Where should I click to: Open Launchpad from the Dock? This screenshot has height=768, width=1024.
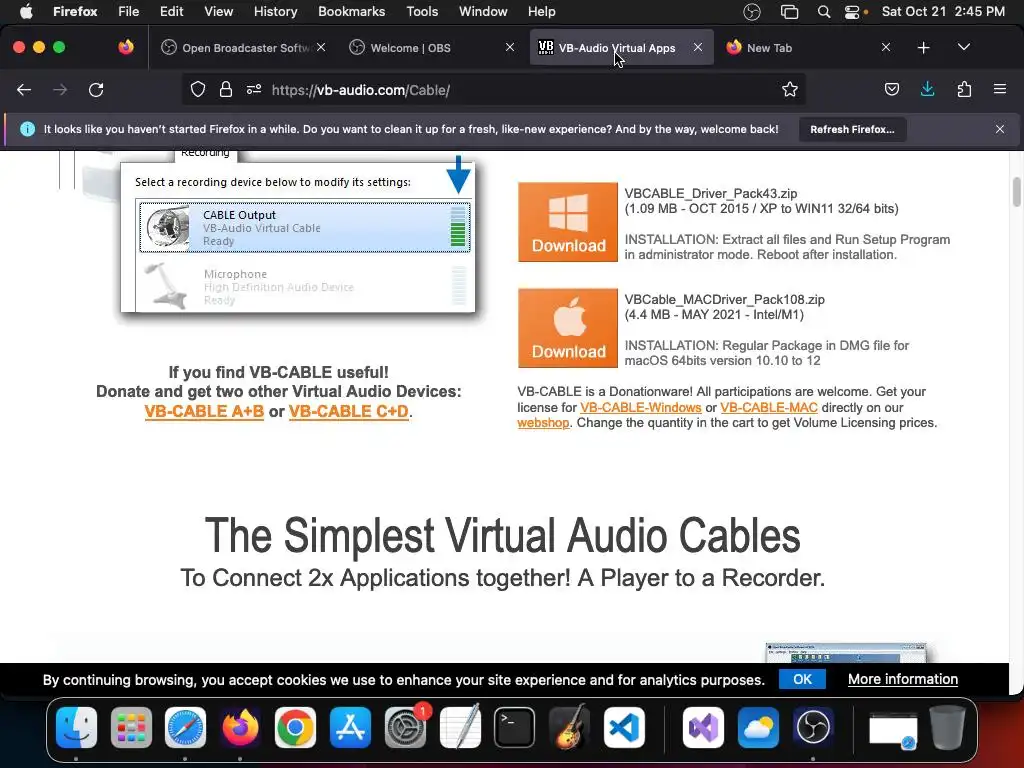tap(131, 728)
